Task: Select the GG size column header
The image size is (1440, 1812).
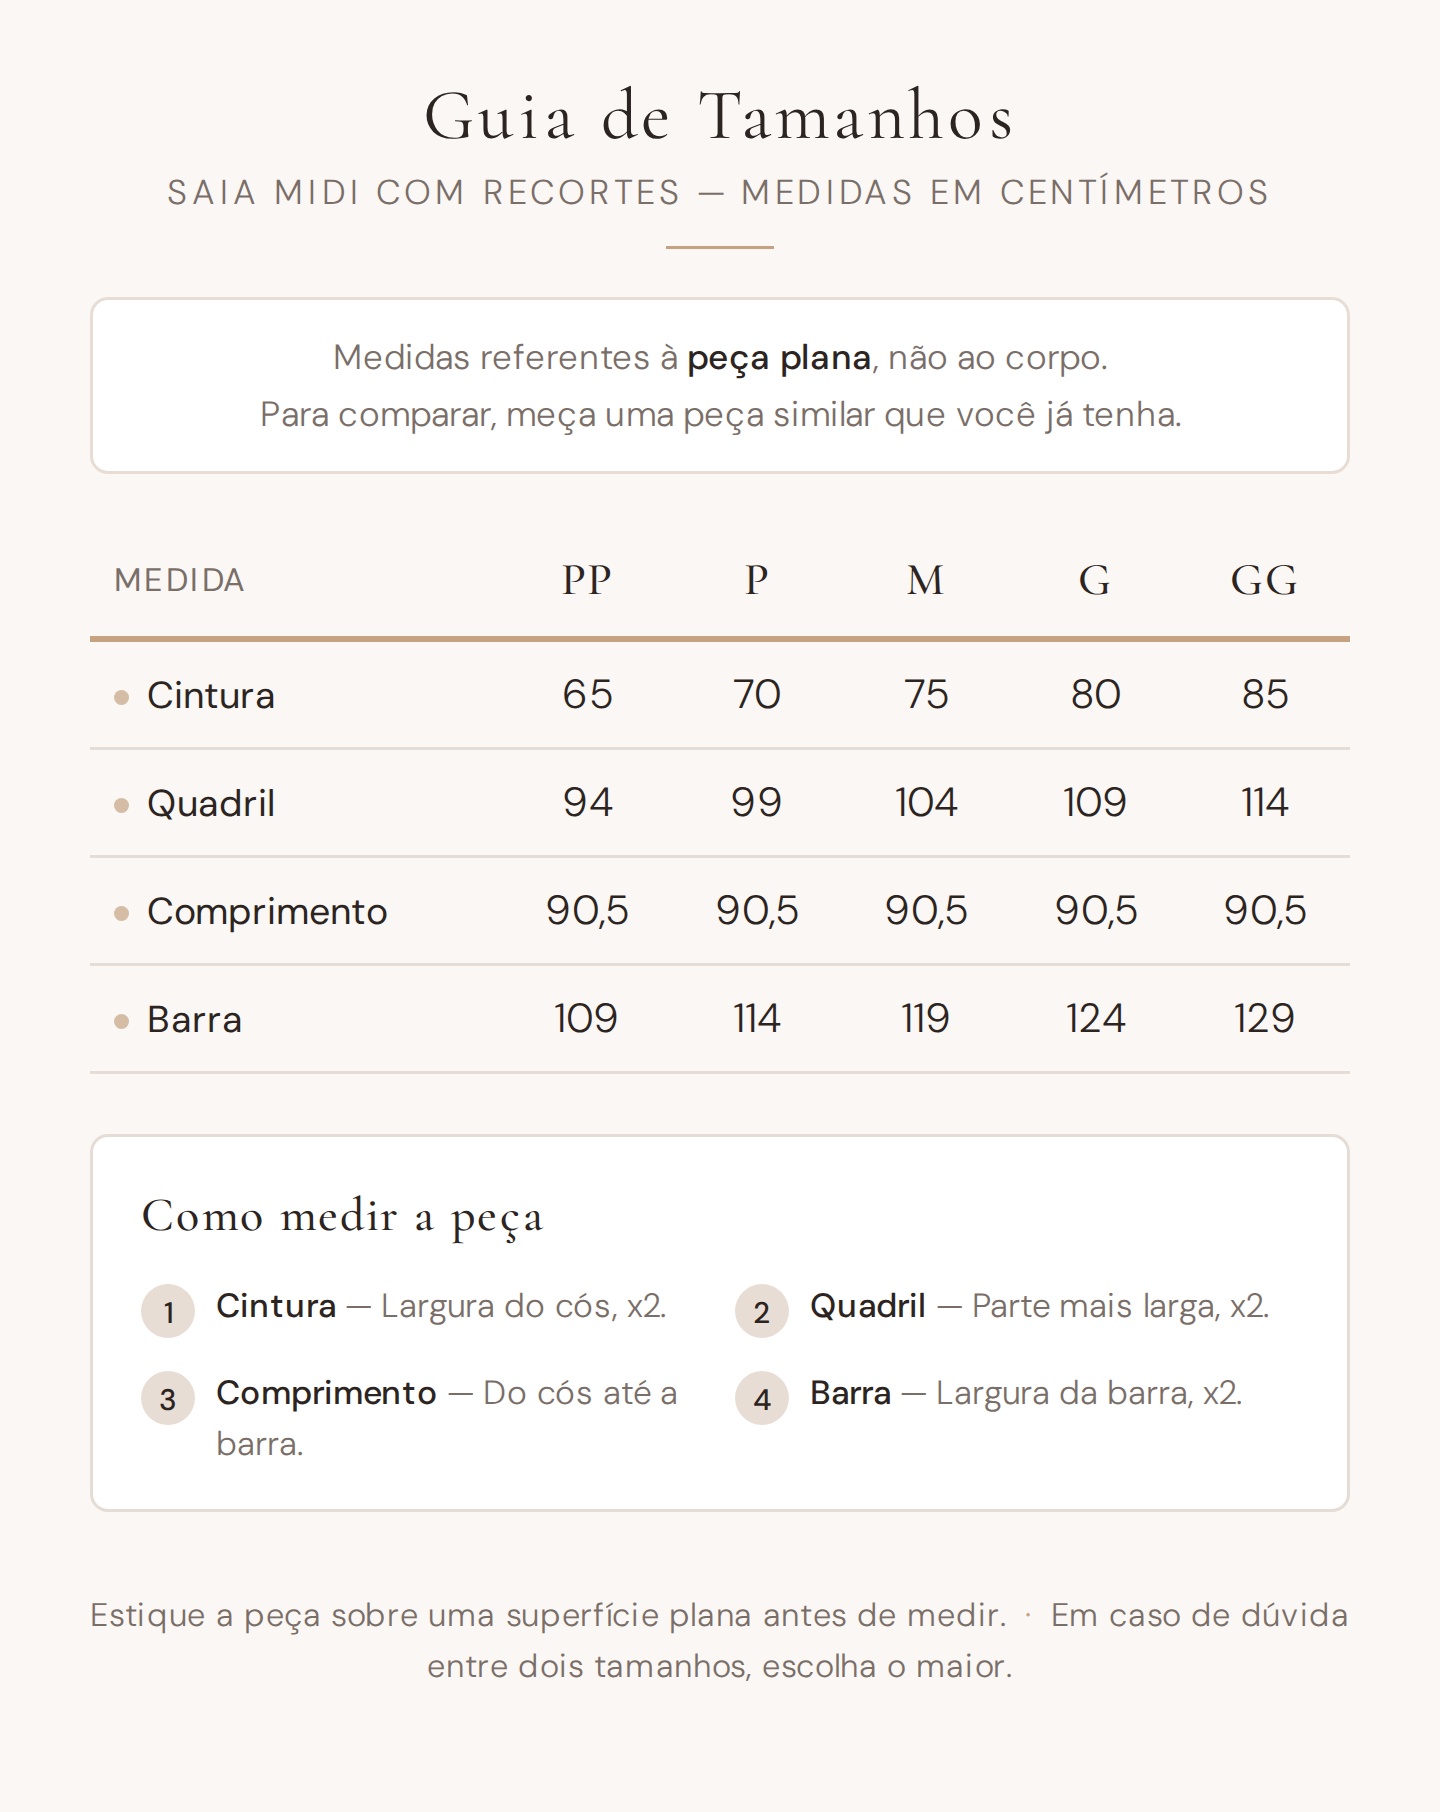Action: point(1264,580)
